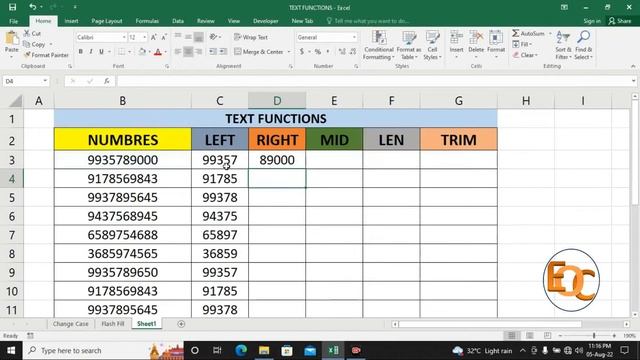Open the Flash Fill sheet tab

[113, 324]
